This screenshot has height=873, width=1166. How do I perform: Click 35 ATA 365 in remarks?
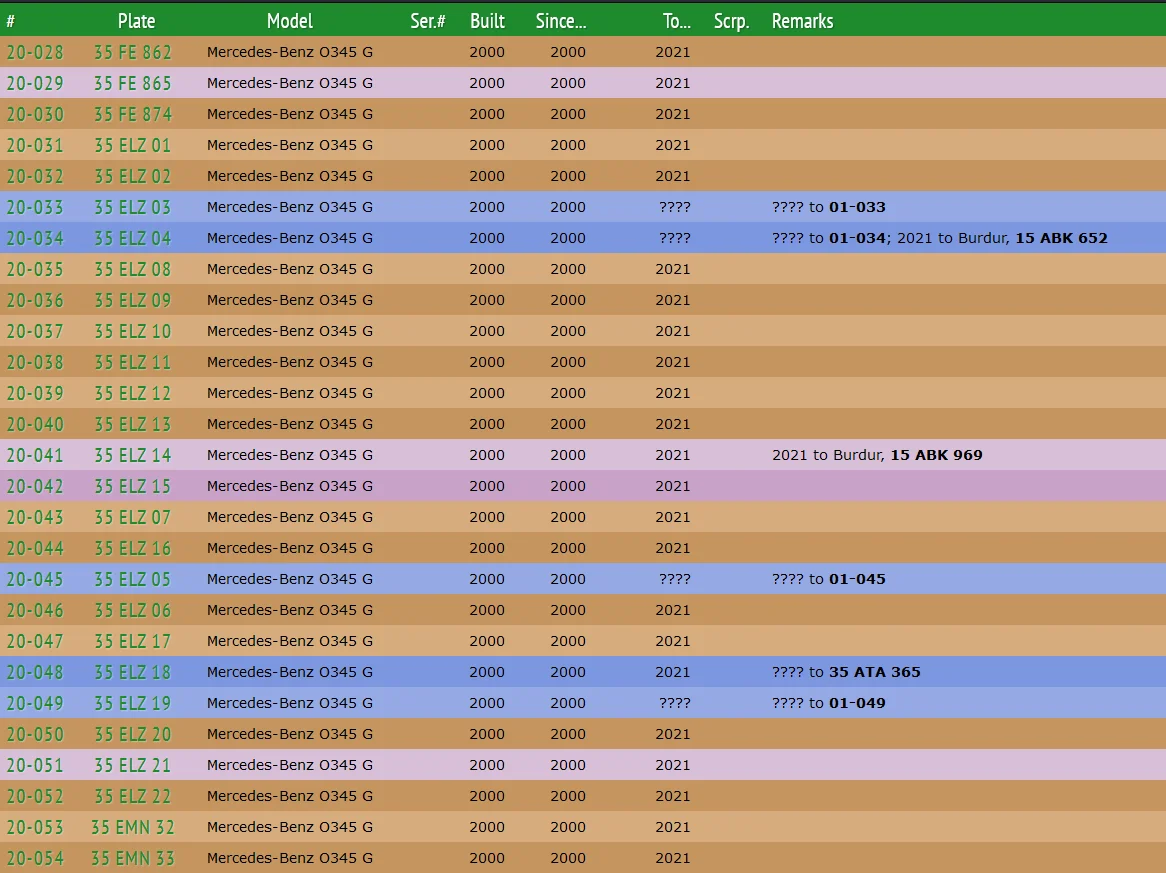pos(874,672)
